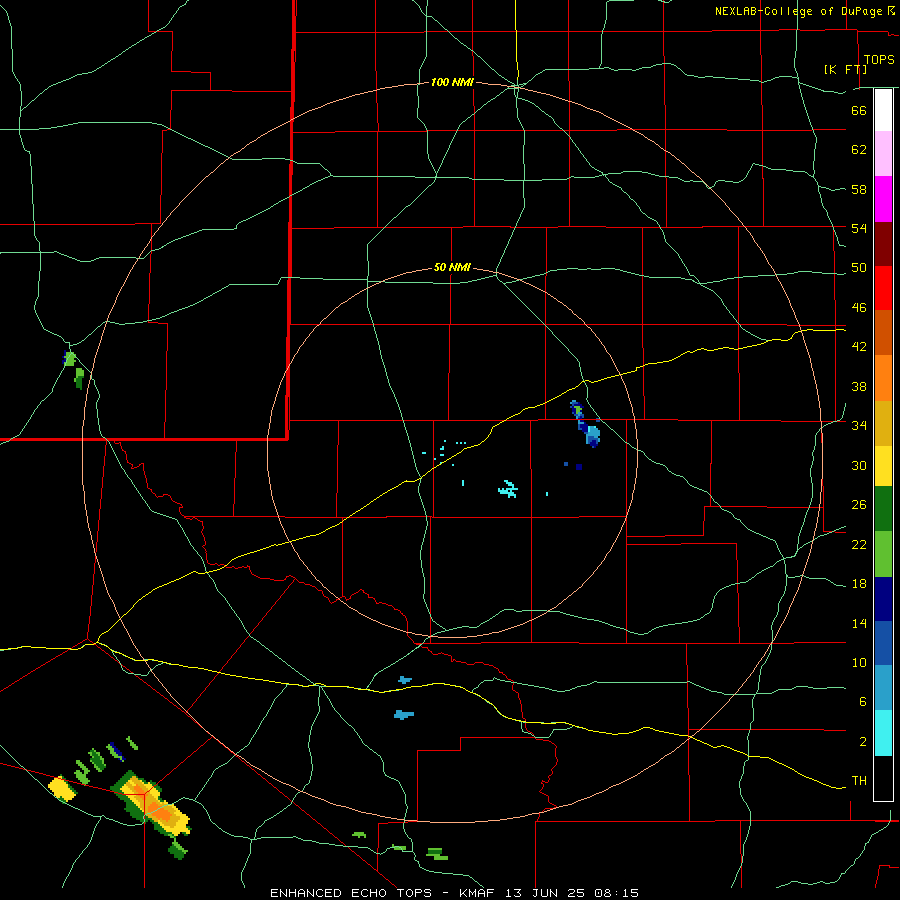Click the blue echo cluster inside 50 NMI ring
This screenshot has height=900, width=900.
(x=586, y=425)
